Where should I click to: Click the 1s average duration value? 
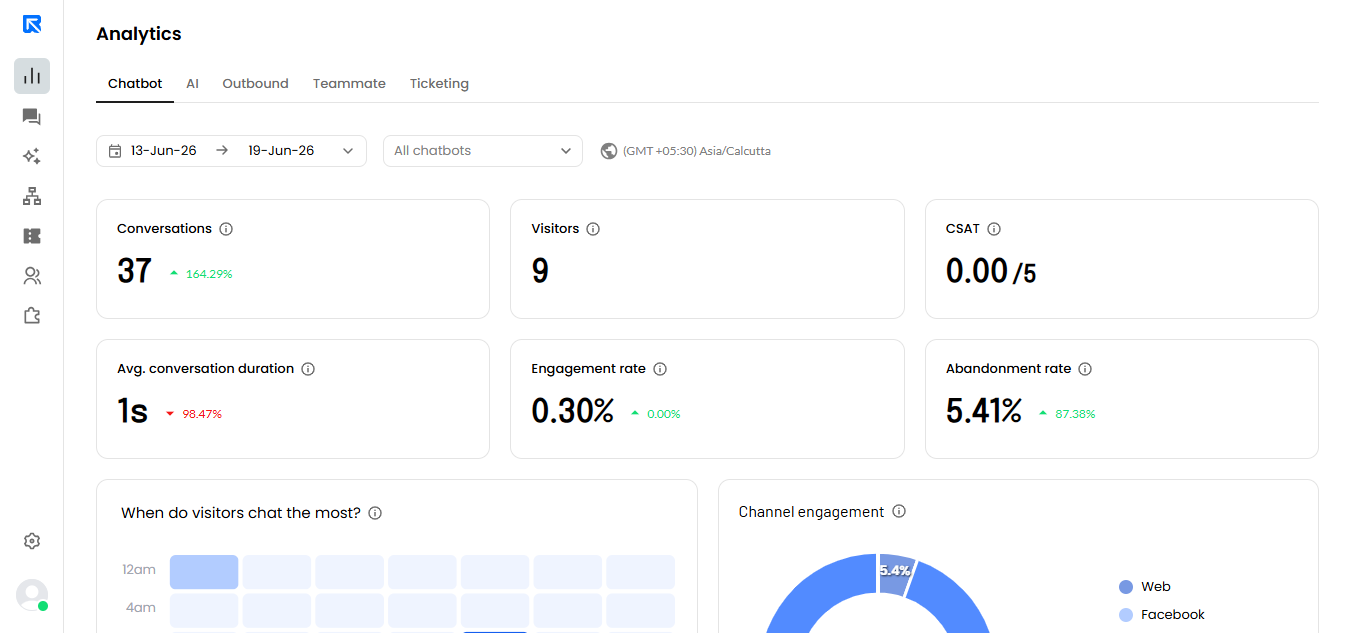click(132, 411)
